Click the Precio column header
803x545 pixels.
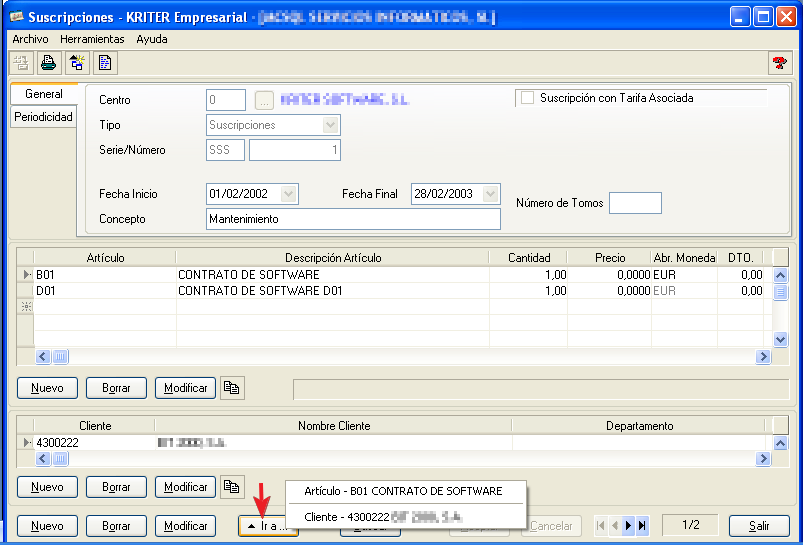tap(609, 258)
